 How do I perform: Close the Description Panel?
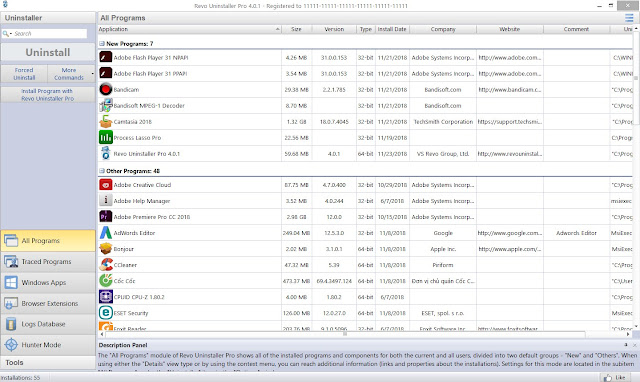(635, 345)
